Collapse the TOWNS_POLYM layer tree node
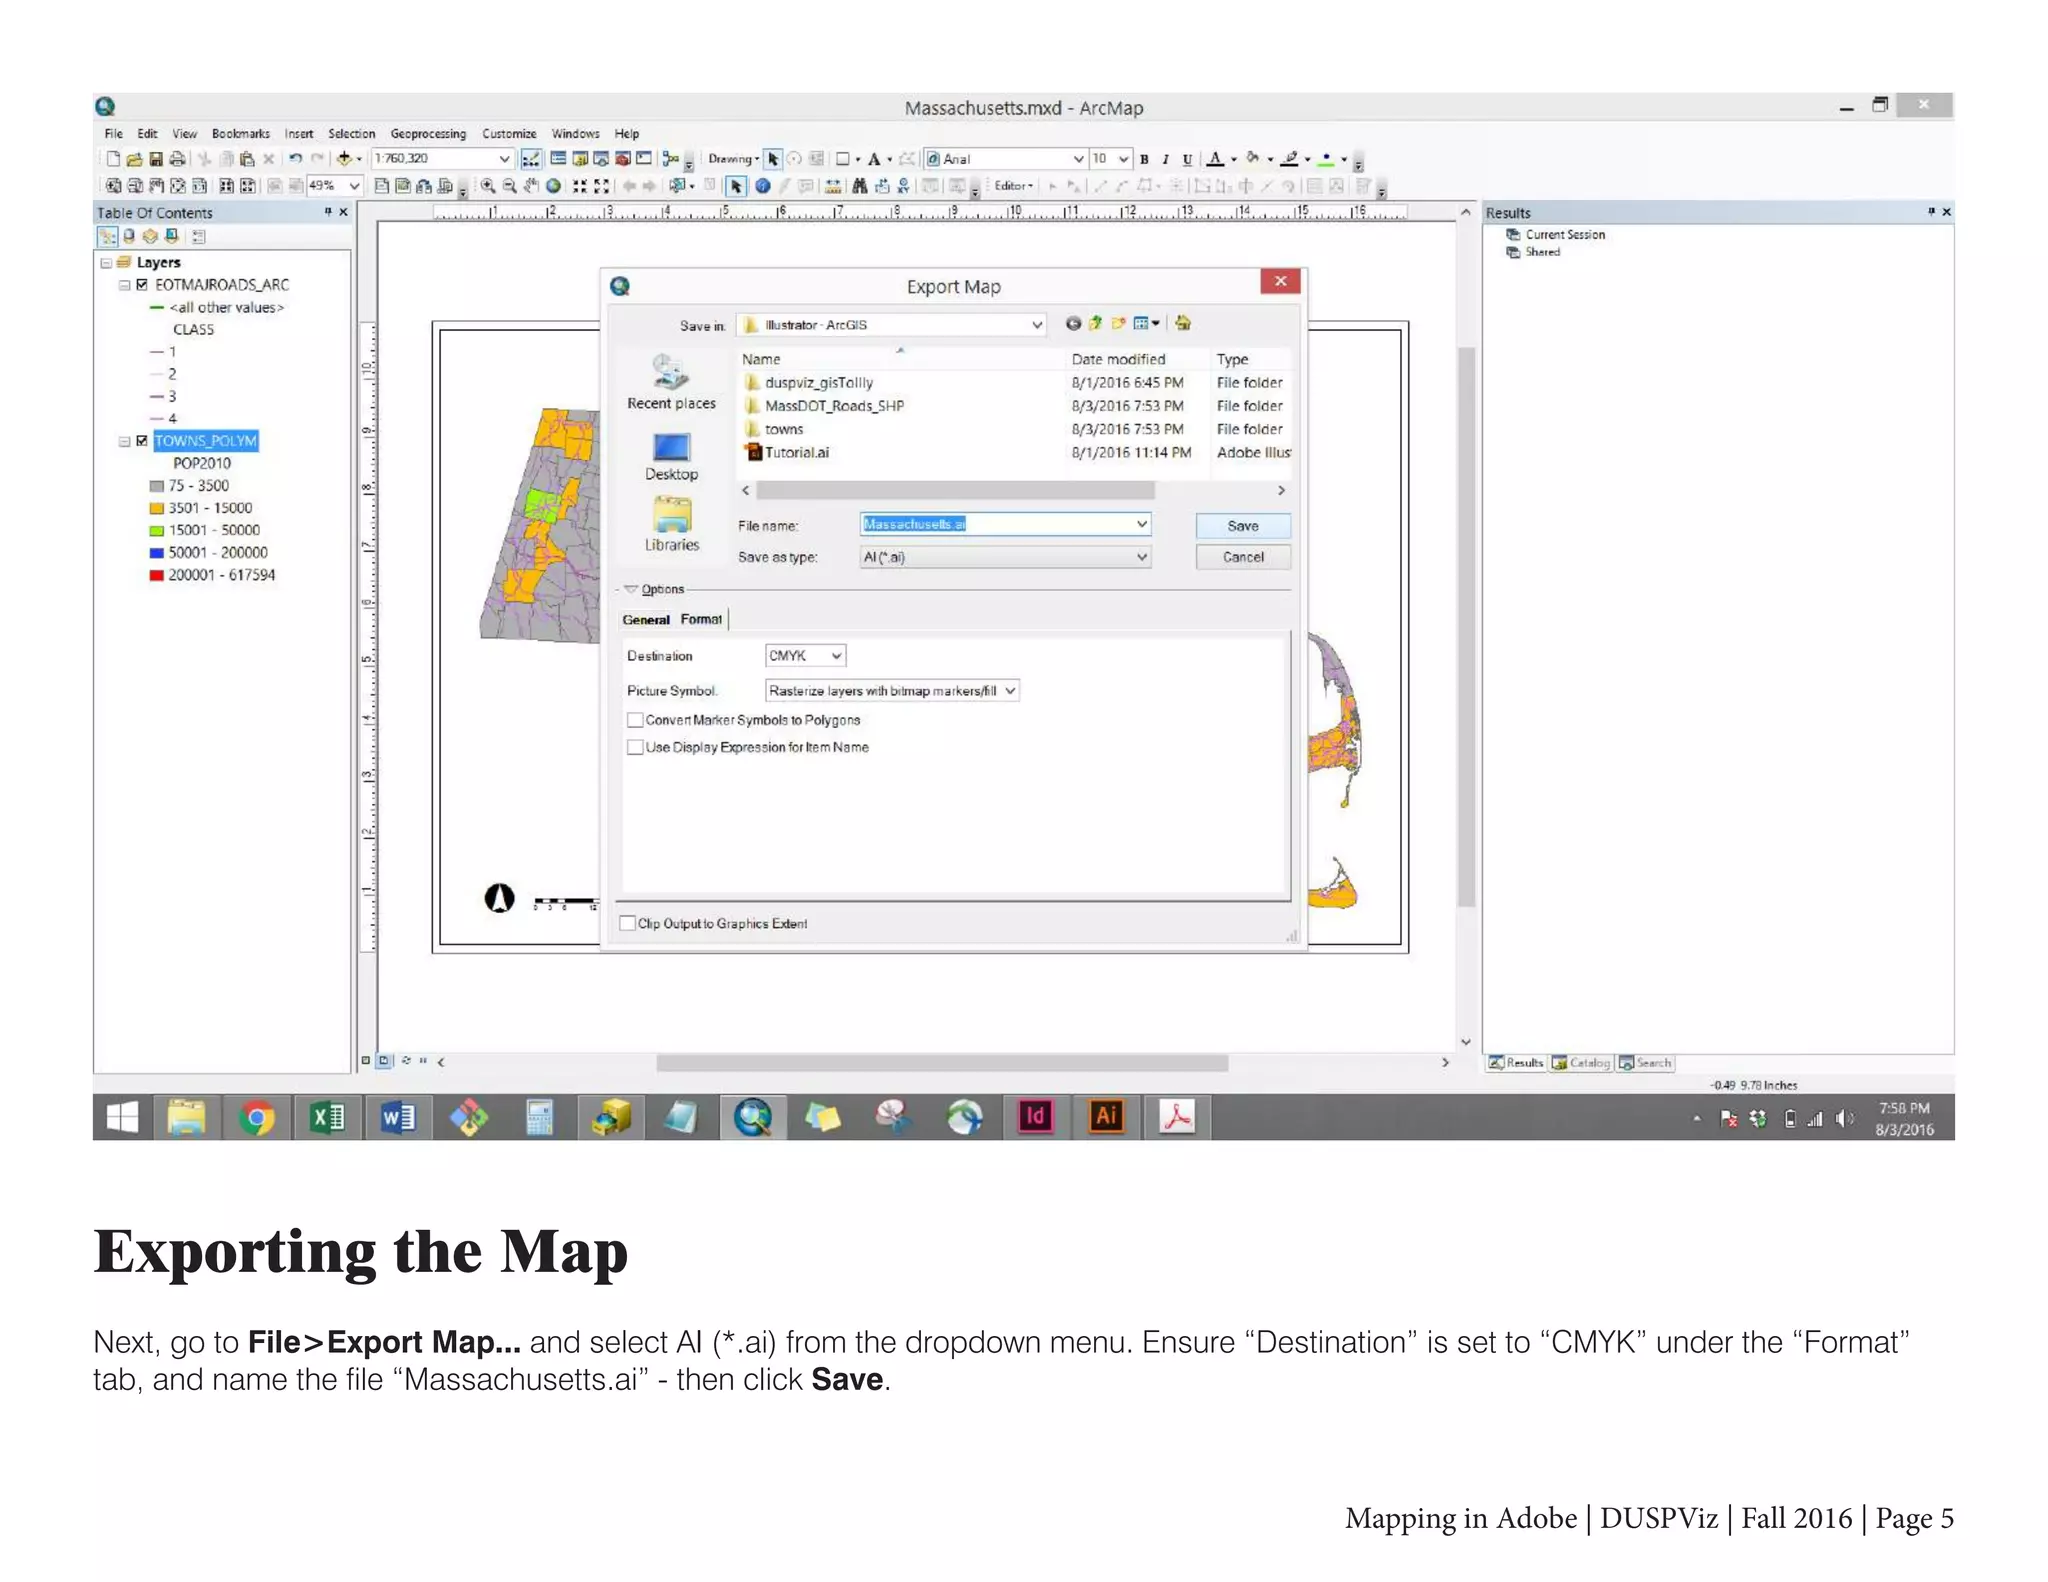This screenshot has height=1582, width=2048. pos(125,441)
